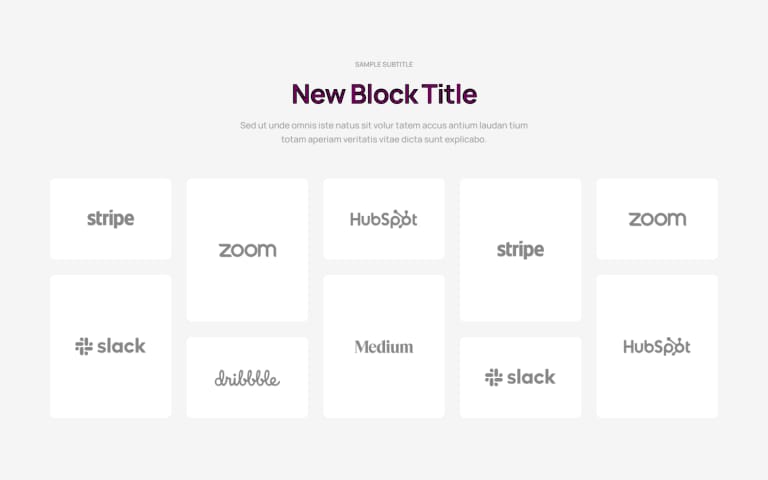Select the slack wordmark right of dribbble
The height and width of the screenshot is (480, 768).
point(531,377)
